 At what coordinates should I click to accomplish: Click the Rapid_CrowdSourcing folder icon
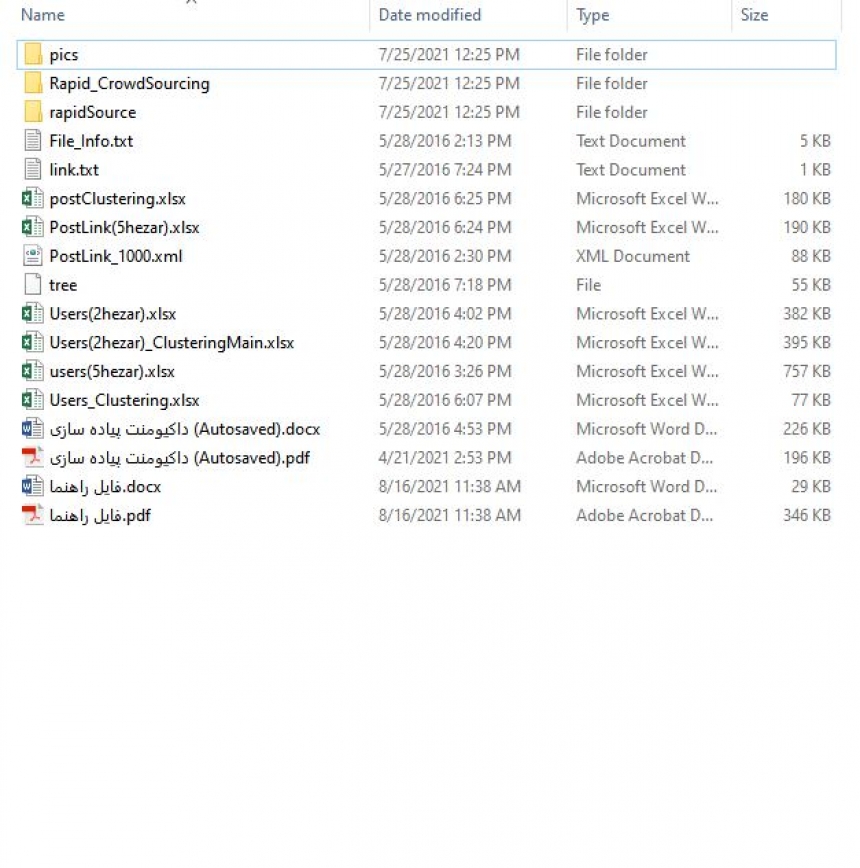point(33,83)
